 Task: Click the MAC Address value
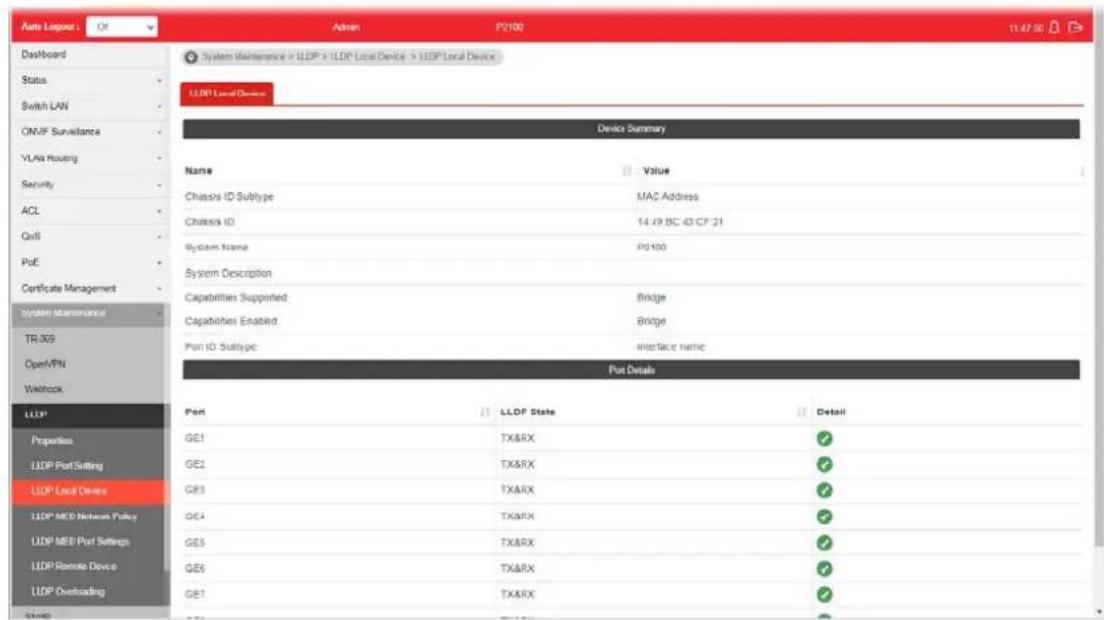667,196
